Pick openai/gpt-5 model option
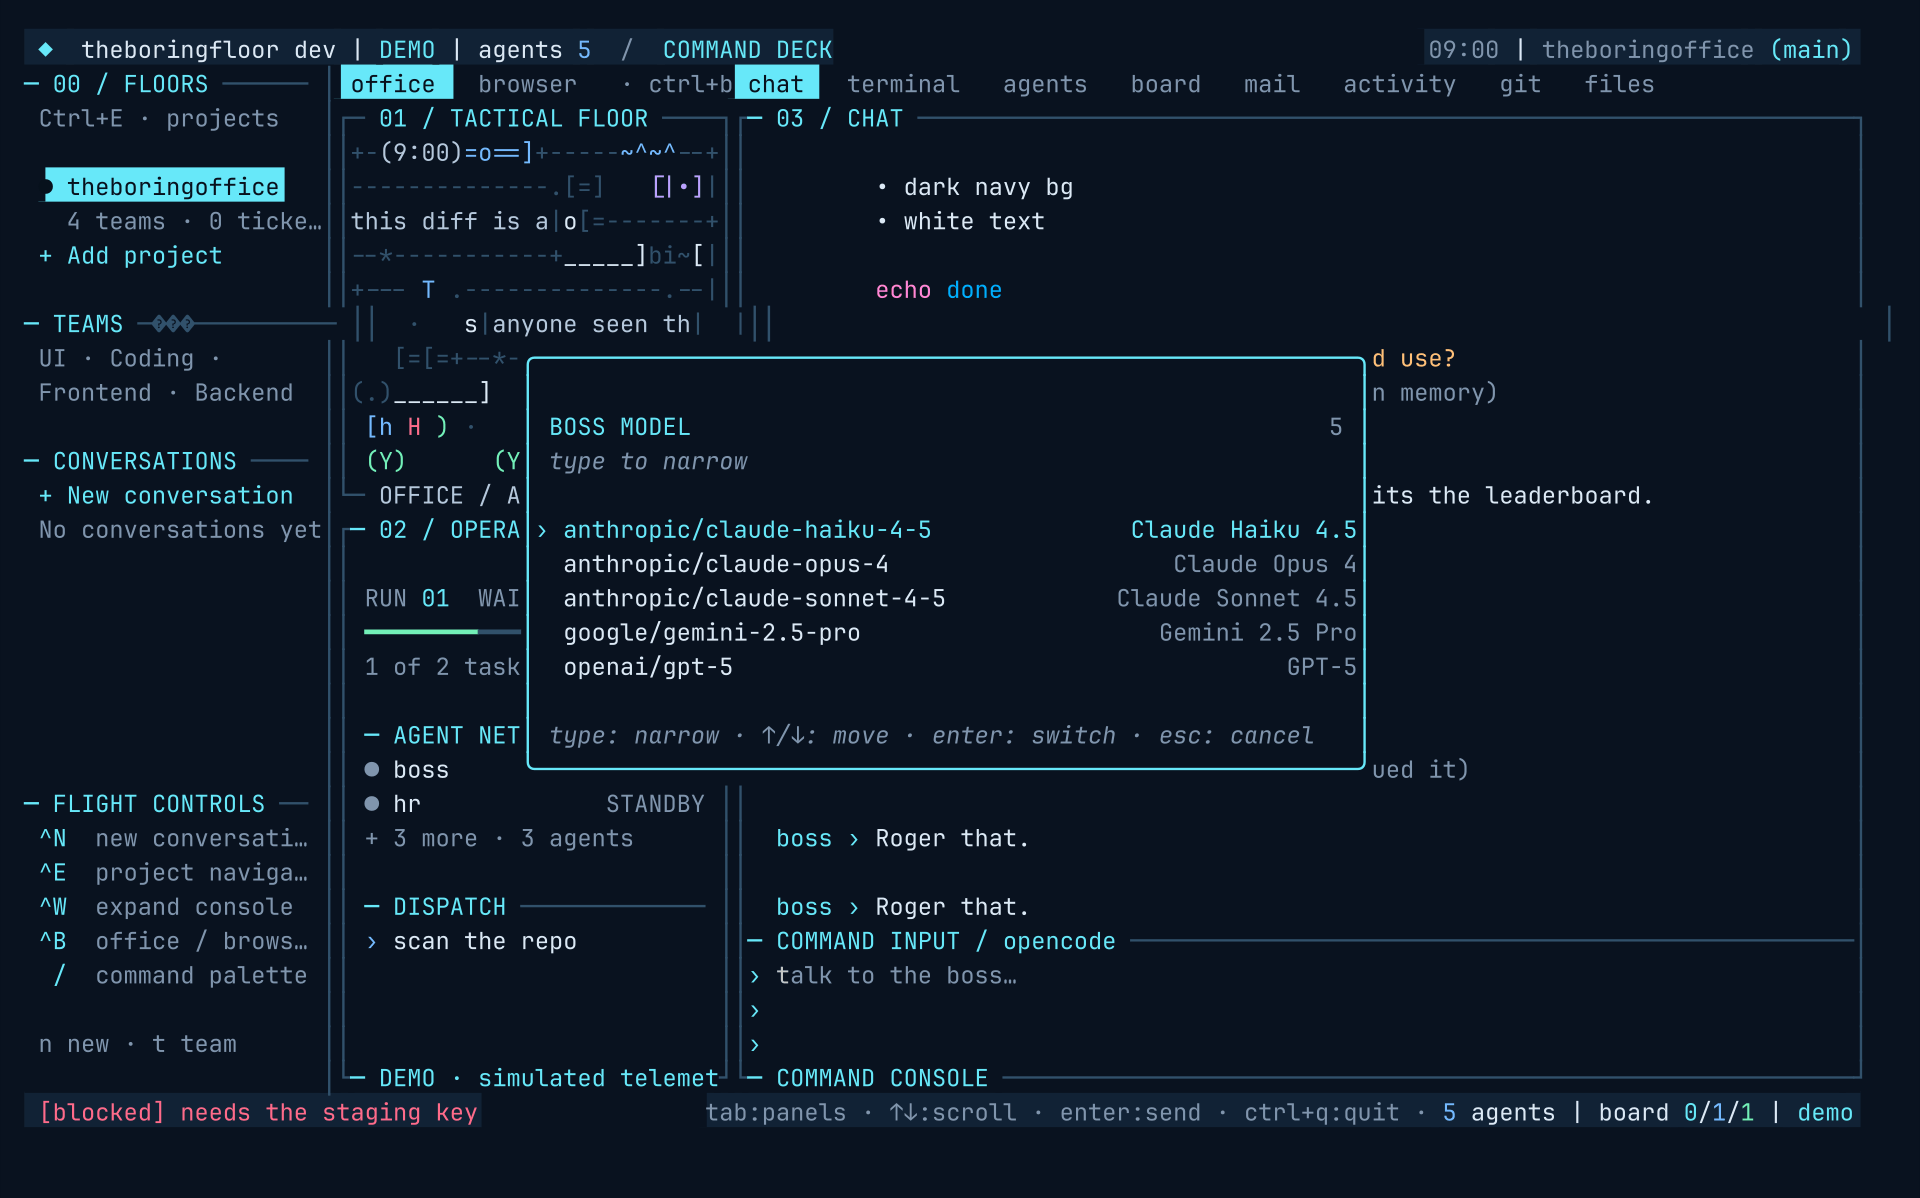Image resolution: width=1920 pixels, height=1198 pixels. 946,666
